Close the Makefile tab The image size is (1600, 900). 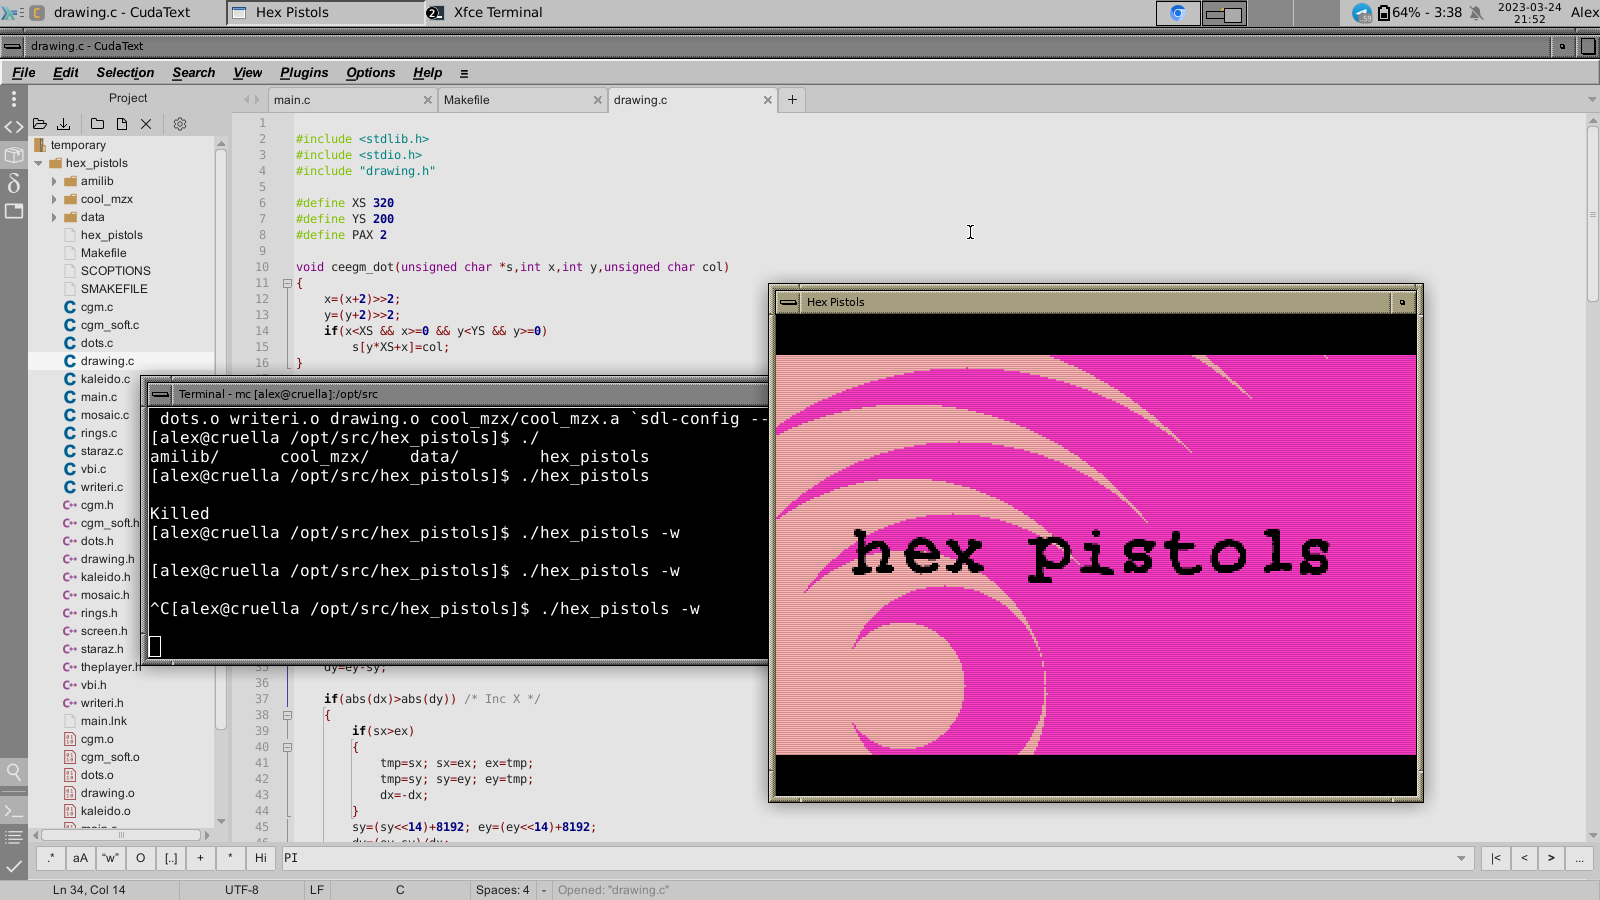coord(598,100)
